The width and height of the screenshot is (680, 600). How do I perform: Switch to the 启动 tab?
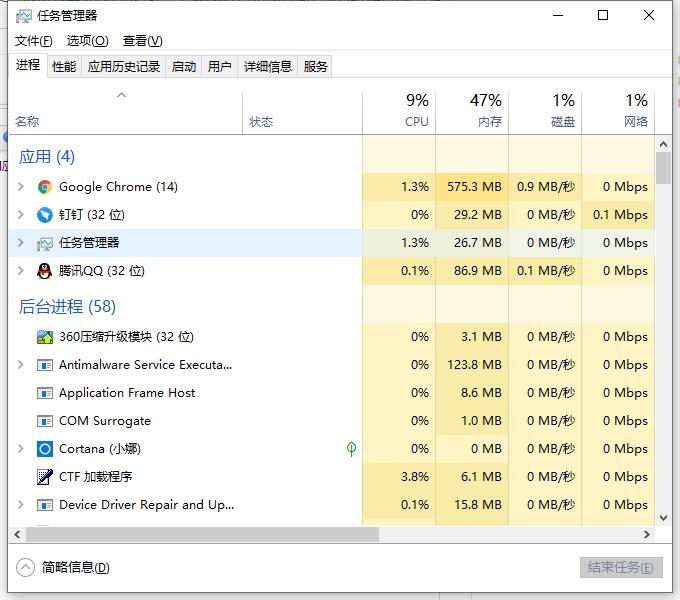coord(184,67)
